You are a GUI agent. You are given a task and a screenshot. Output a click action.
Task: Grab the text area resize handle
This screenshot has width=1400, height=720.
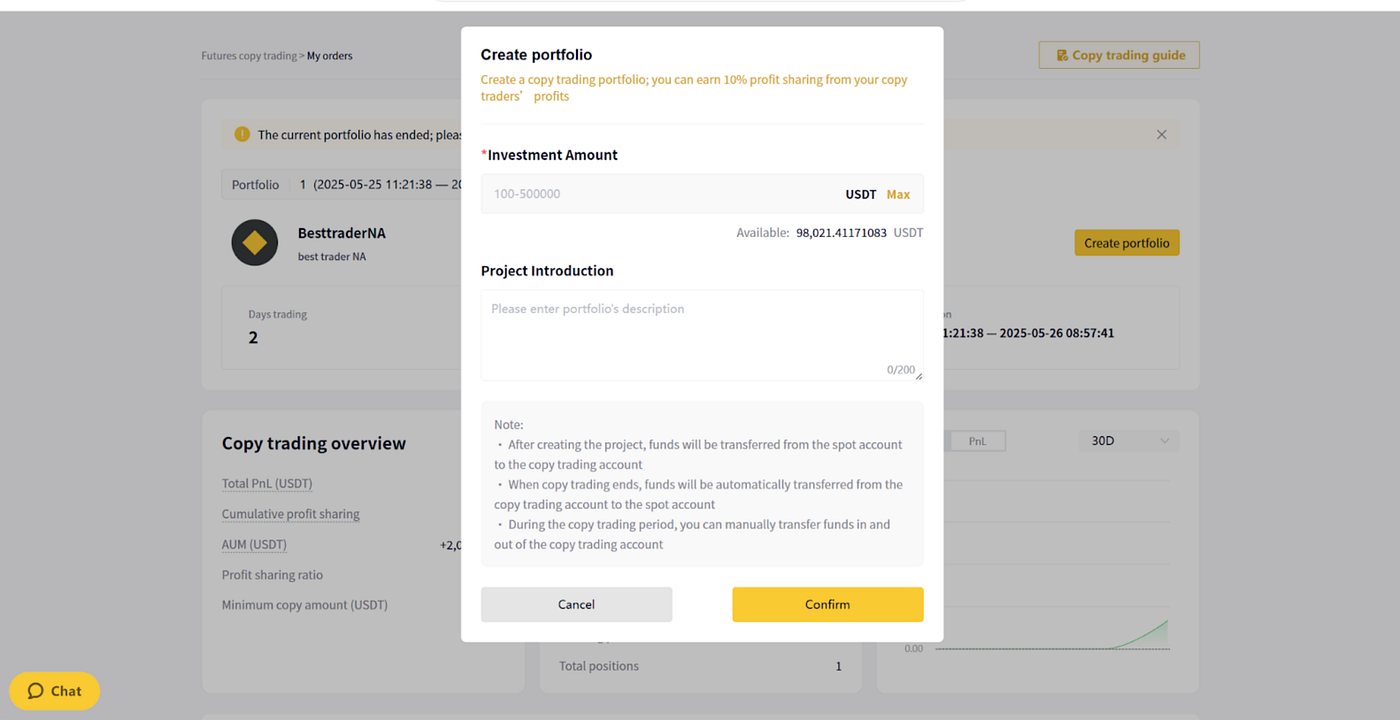pos(919,376)
